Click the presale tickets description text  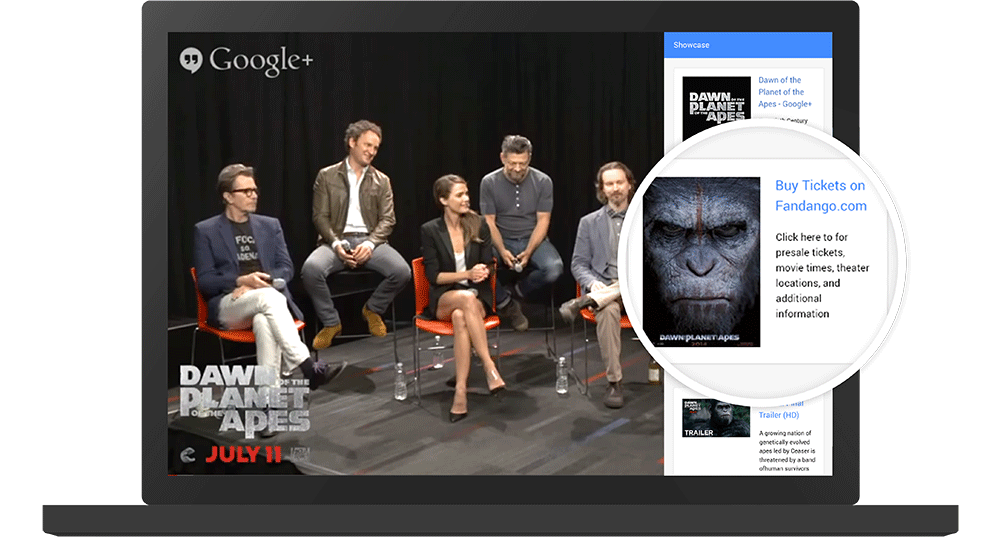pyautogui.click(x=822, y=275)
